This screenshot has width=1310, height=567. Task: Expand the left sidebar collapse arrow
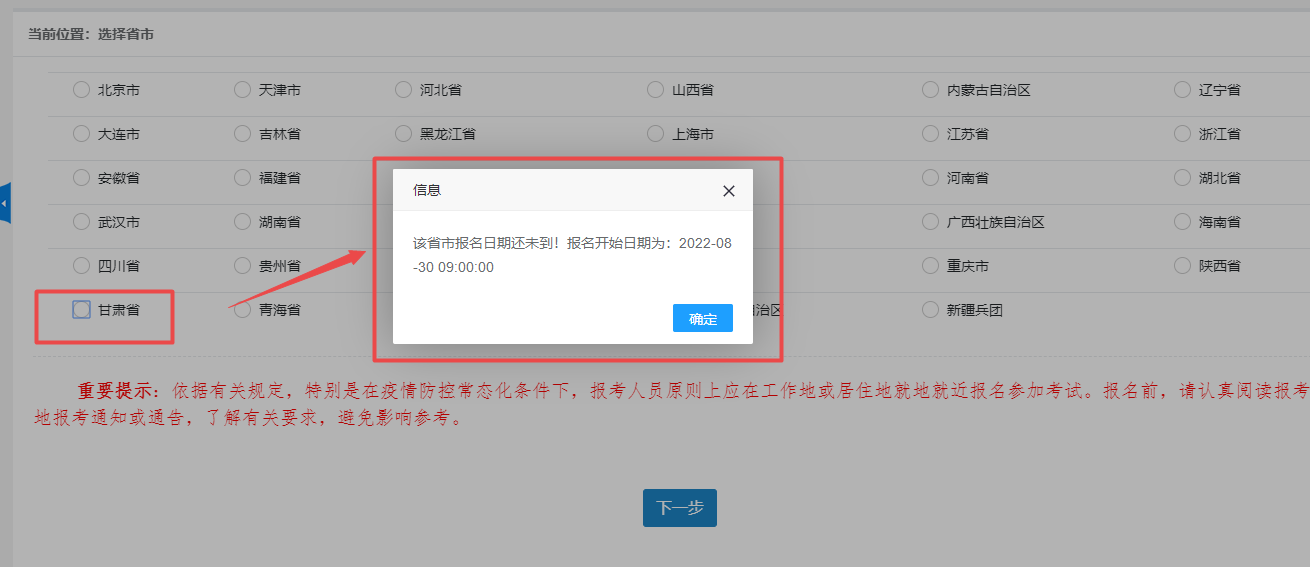click(5, 203)
